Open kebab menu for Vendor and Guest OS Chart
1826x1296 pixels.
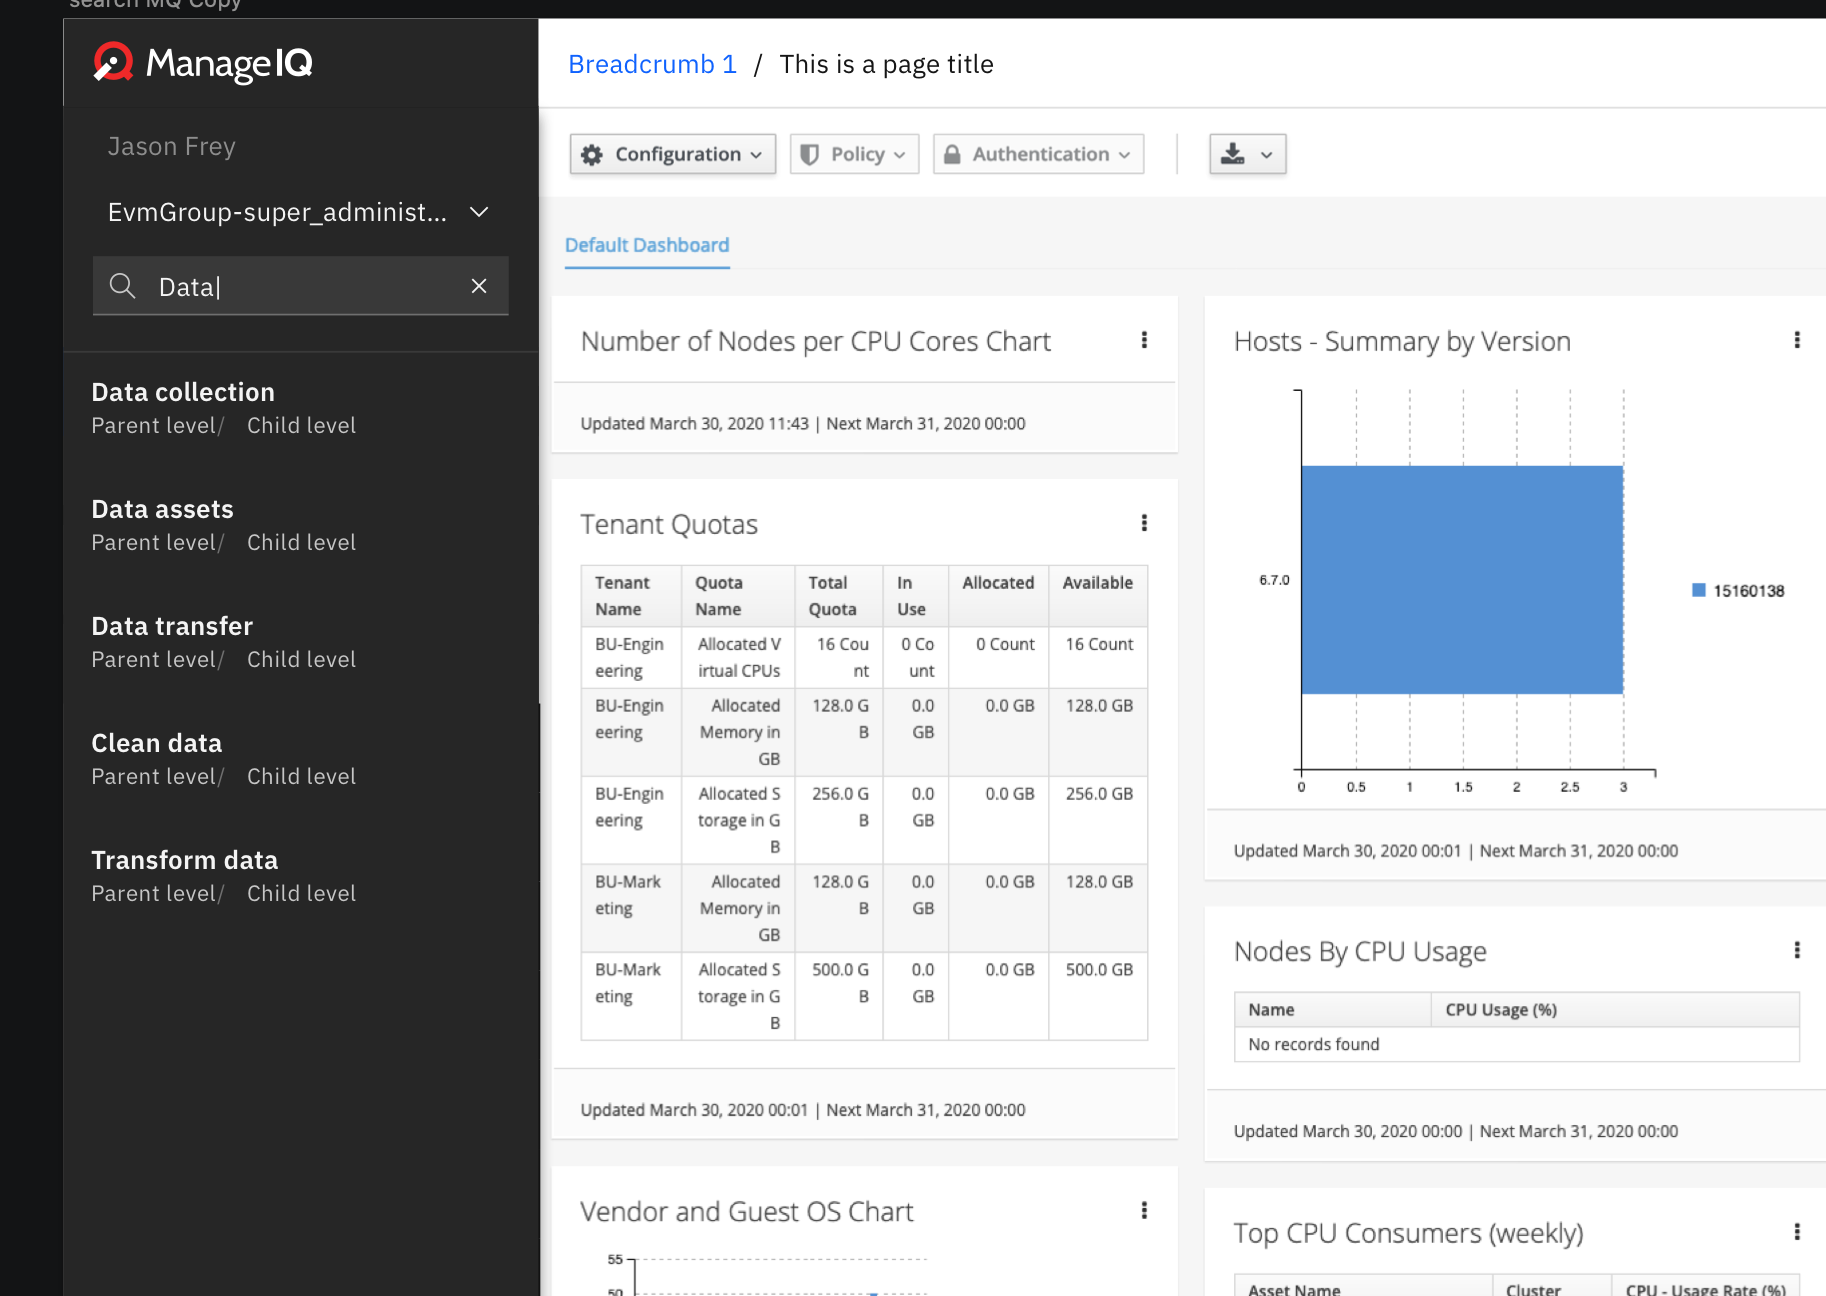1144,1211
